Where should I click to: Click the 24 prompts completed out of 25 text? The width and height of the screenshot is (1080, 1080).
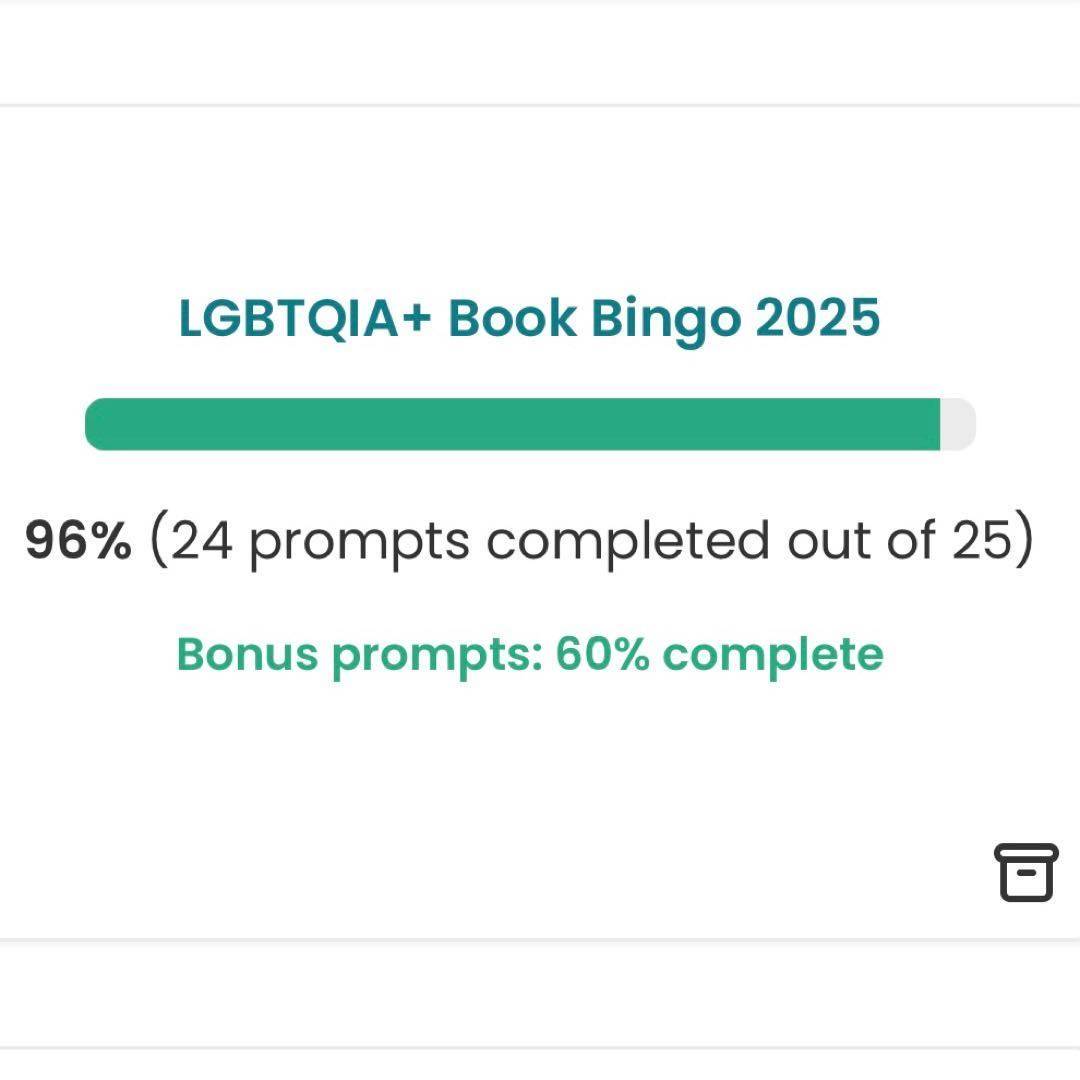coord(592,541)
